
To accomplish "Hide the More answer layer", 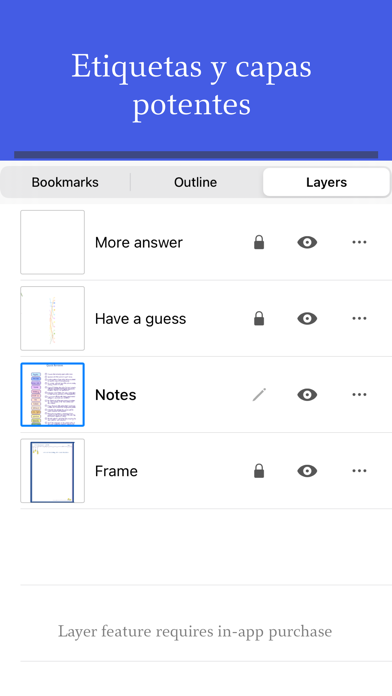I will pos(307,242).
